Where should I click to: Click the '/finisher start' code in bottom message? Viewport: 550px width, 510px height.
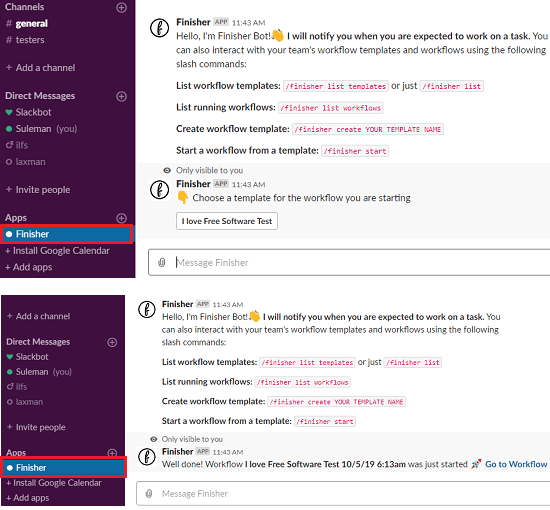[325, 421]
